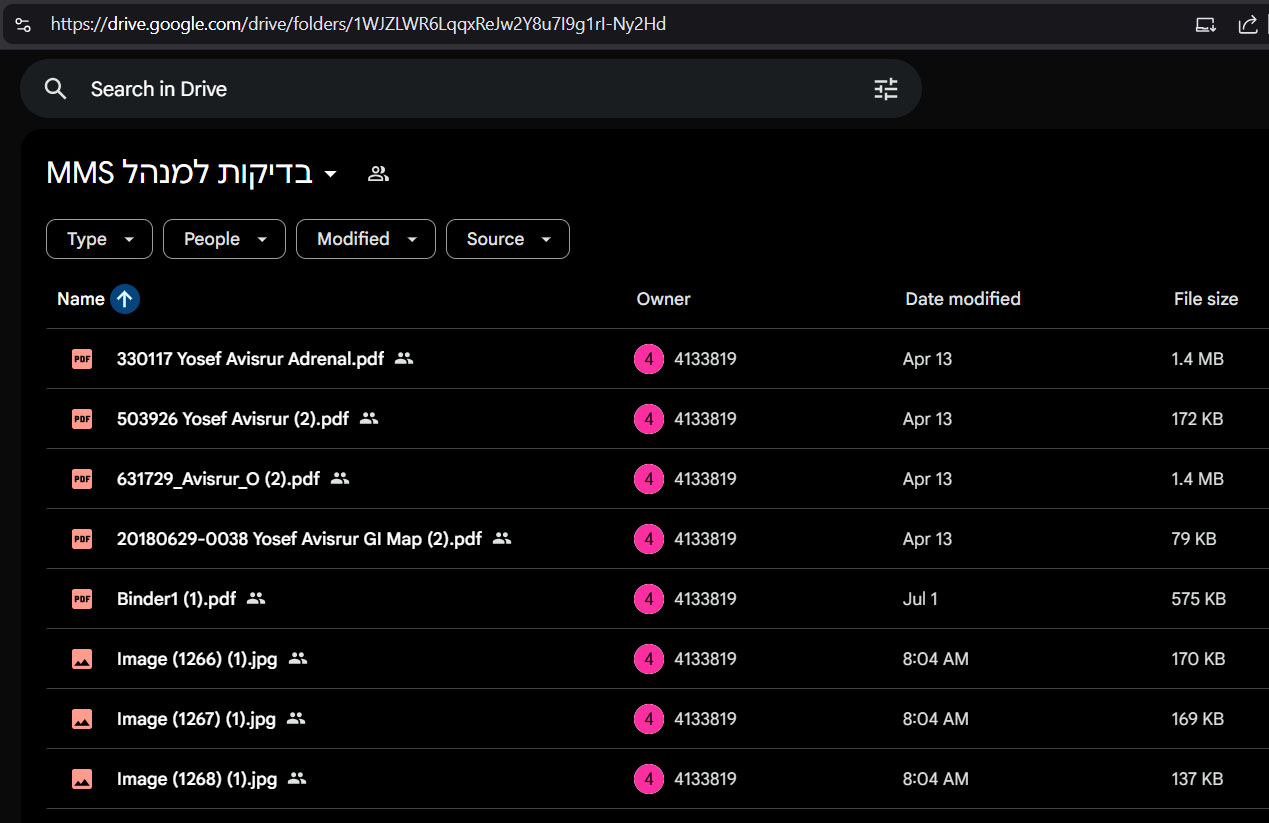The image size is (1269, 823).
Task: Select 20180629-0038 Yosef Avisrur GI Map file
Action: [x=299, y=539]
